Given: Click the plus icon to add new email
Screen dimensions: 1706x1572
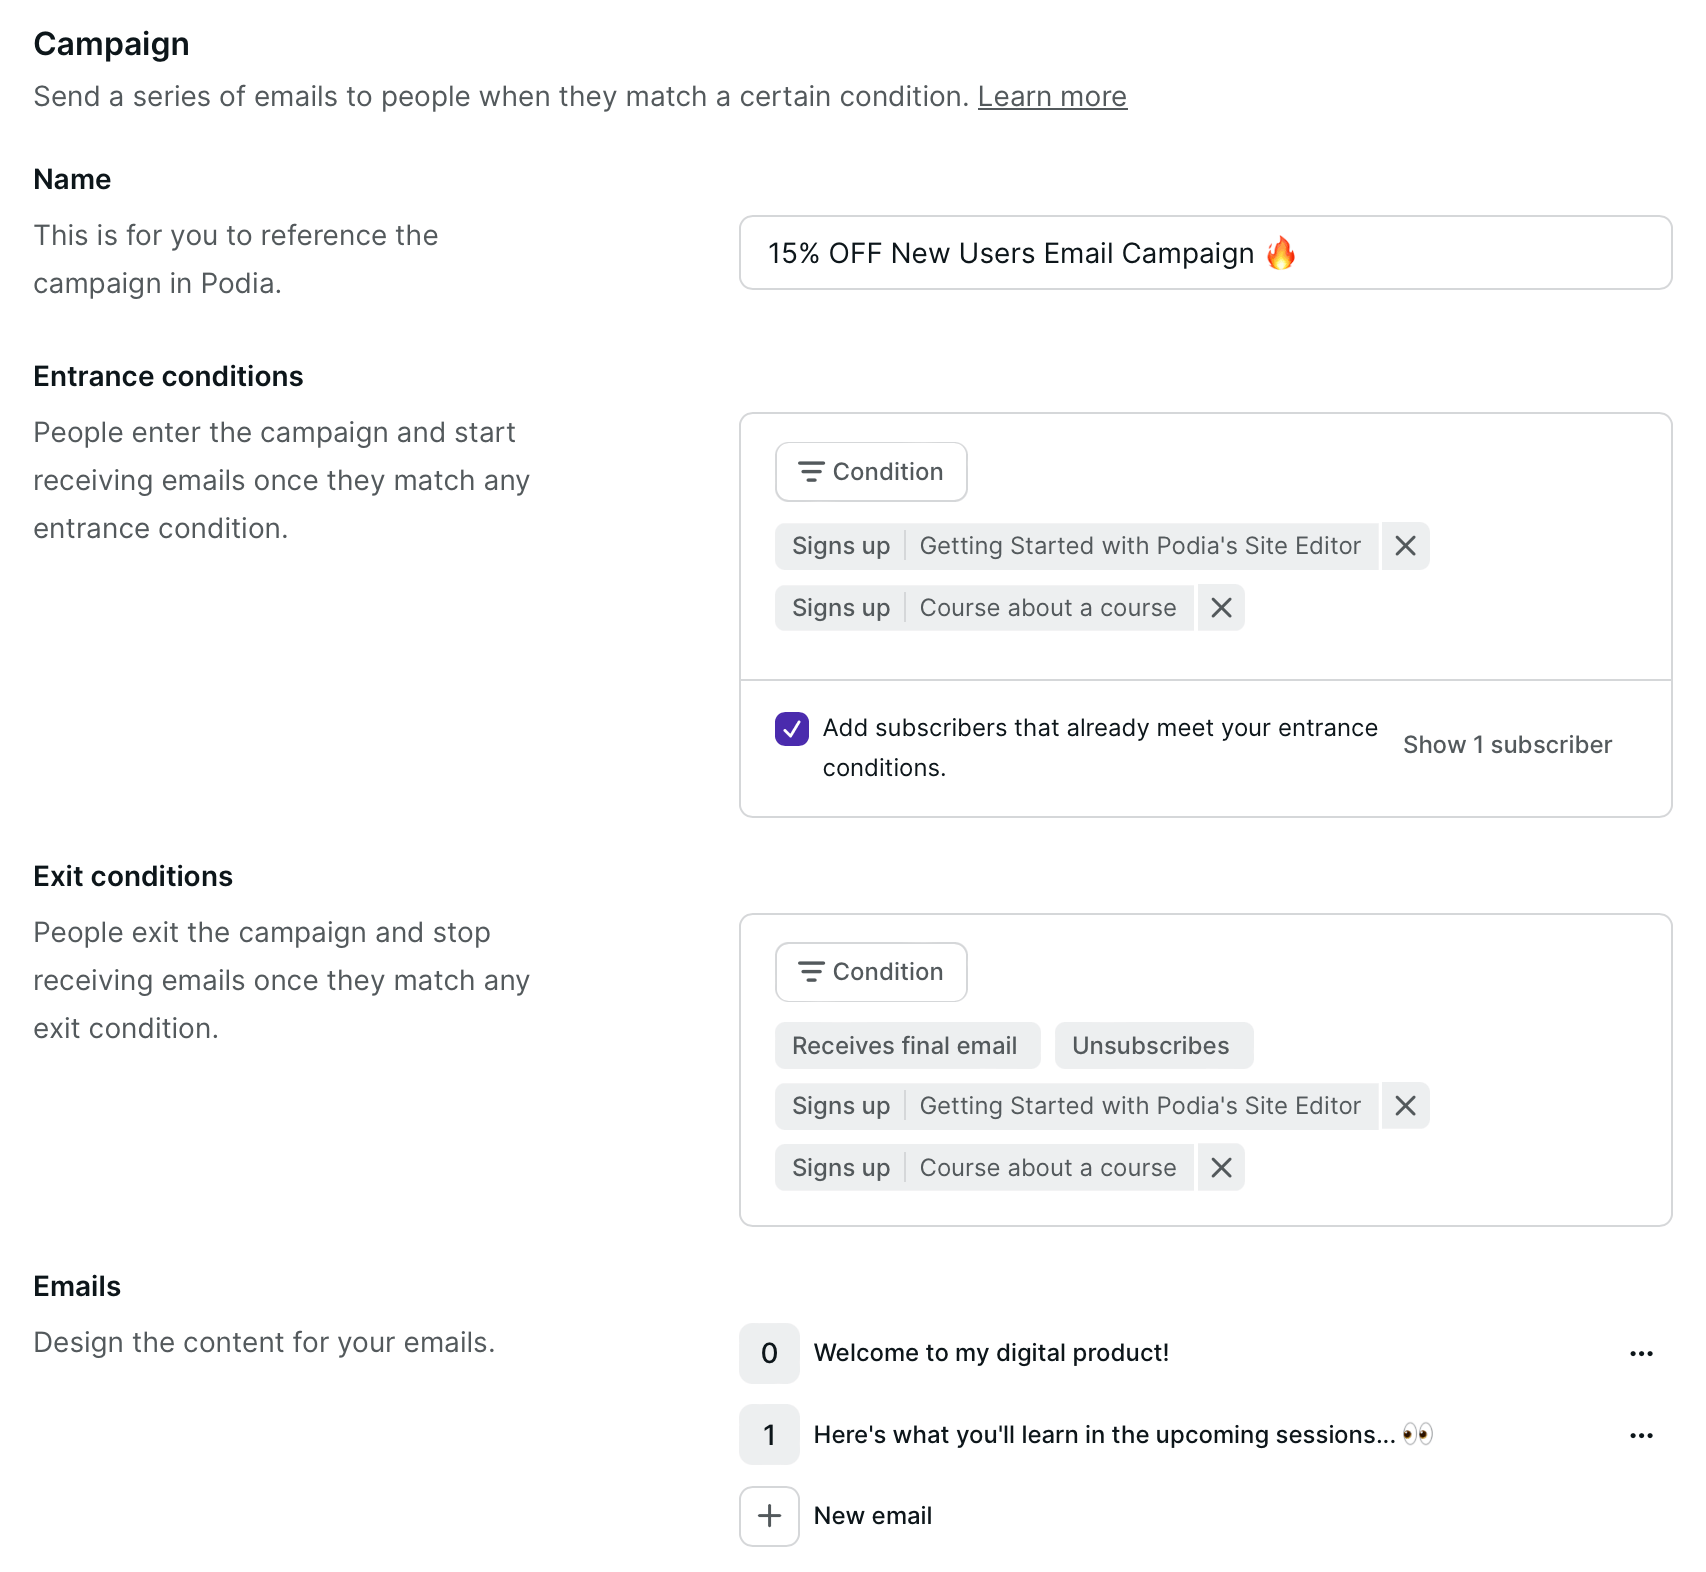Looking at the screenshot, I should tap(769, 1516).
